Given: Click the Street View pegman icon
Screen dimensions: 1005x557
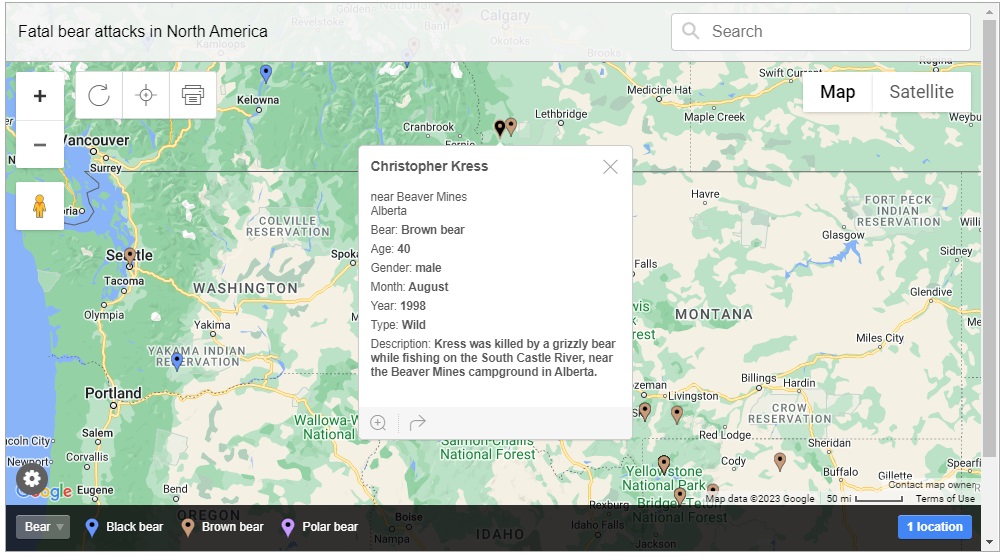Looking at the screenshot, I should coord(40,206).
